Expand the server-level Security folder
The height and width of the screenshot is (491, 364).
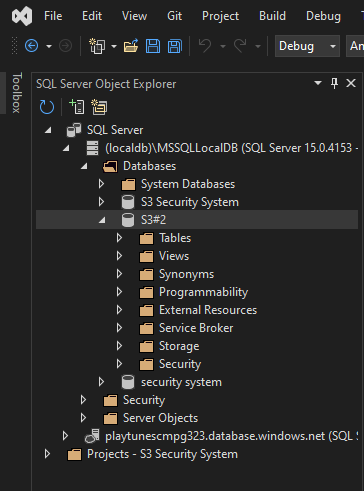coord(83,400)
